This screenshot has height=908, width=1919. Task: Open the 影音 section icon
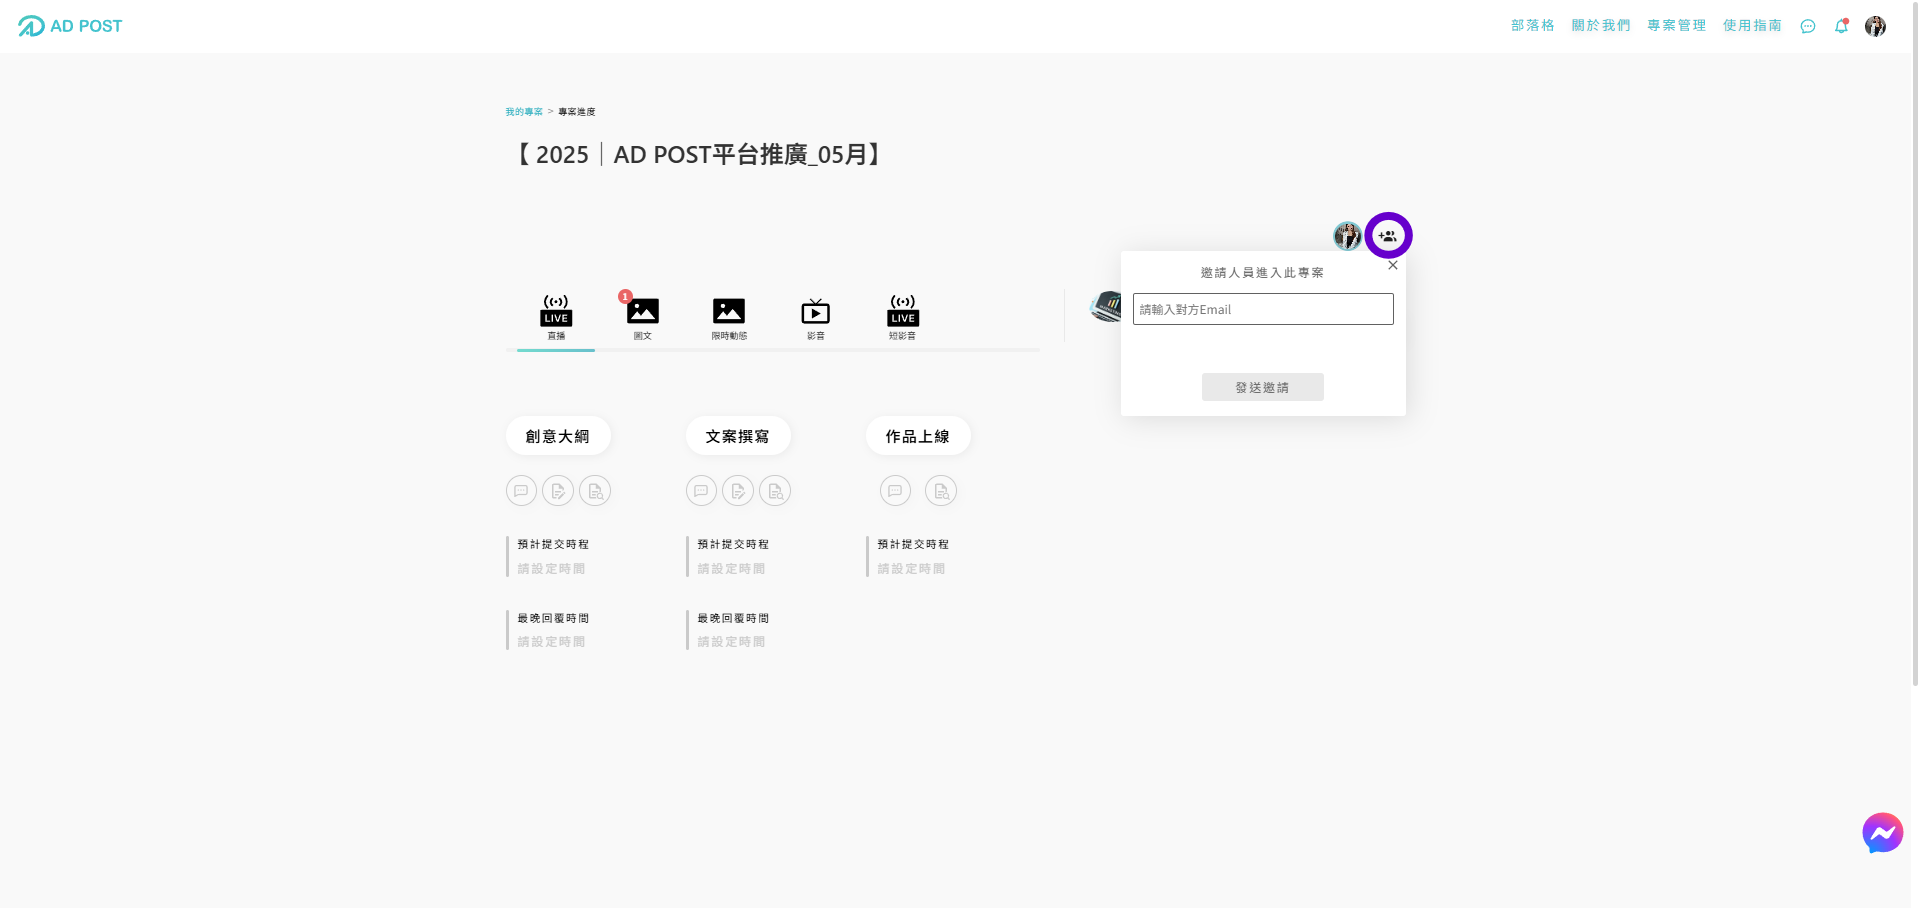[815, 313]
